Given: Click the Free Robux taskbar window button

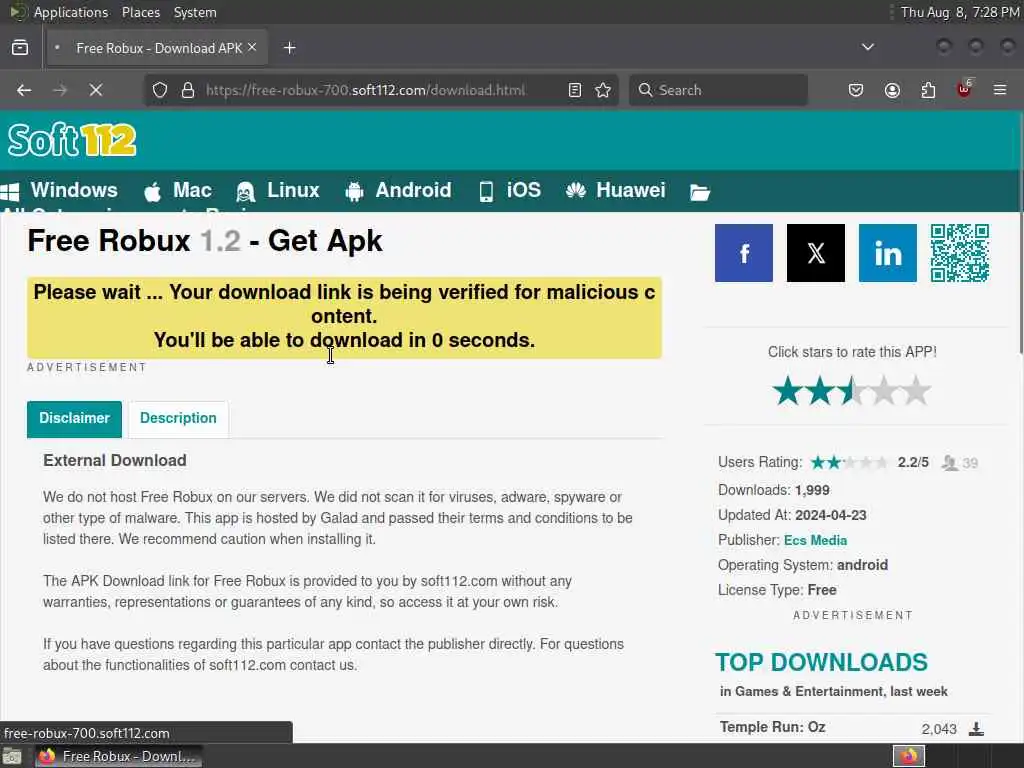Looking at the screenshot, I should click(118, 756).
